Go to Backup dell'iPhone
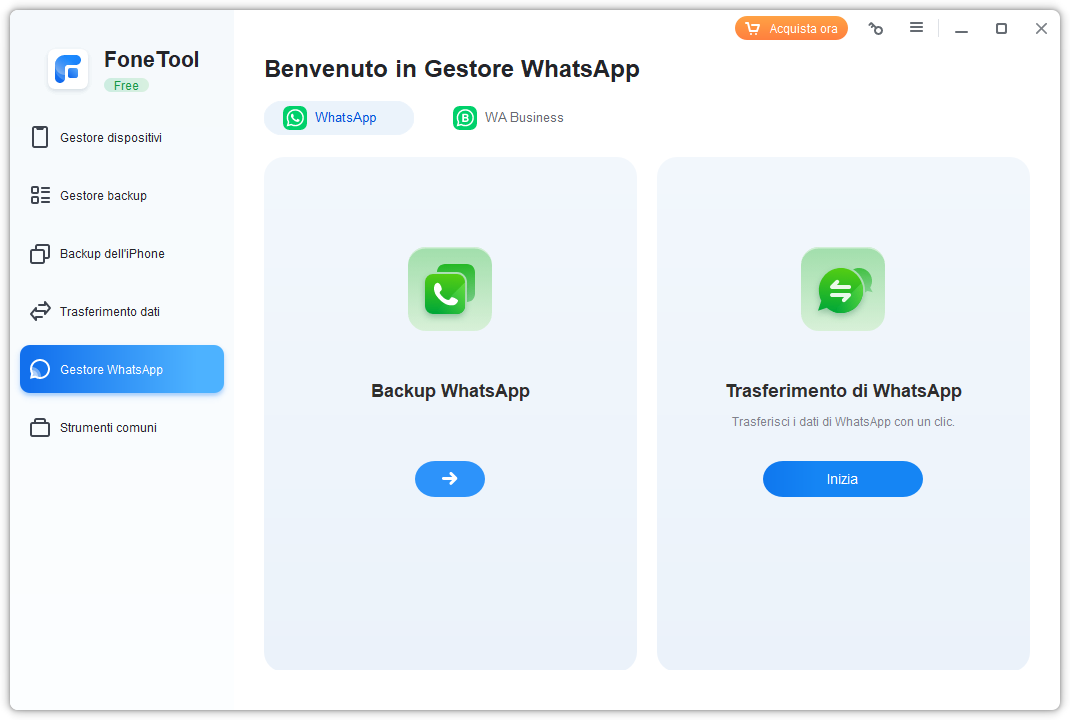The width and height of the screenshot is (1070, 720). tap(111, 254)
